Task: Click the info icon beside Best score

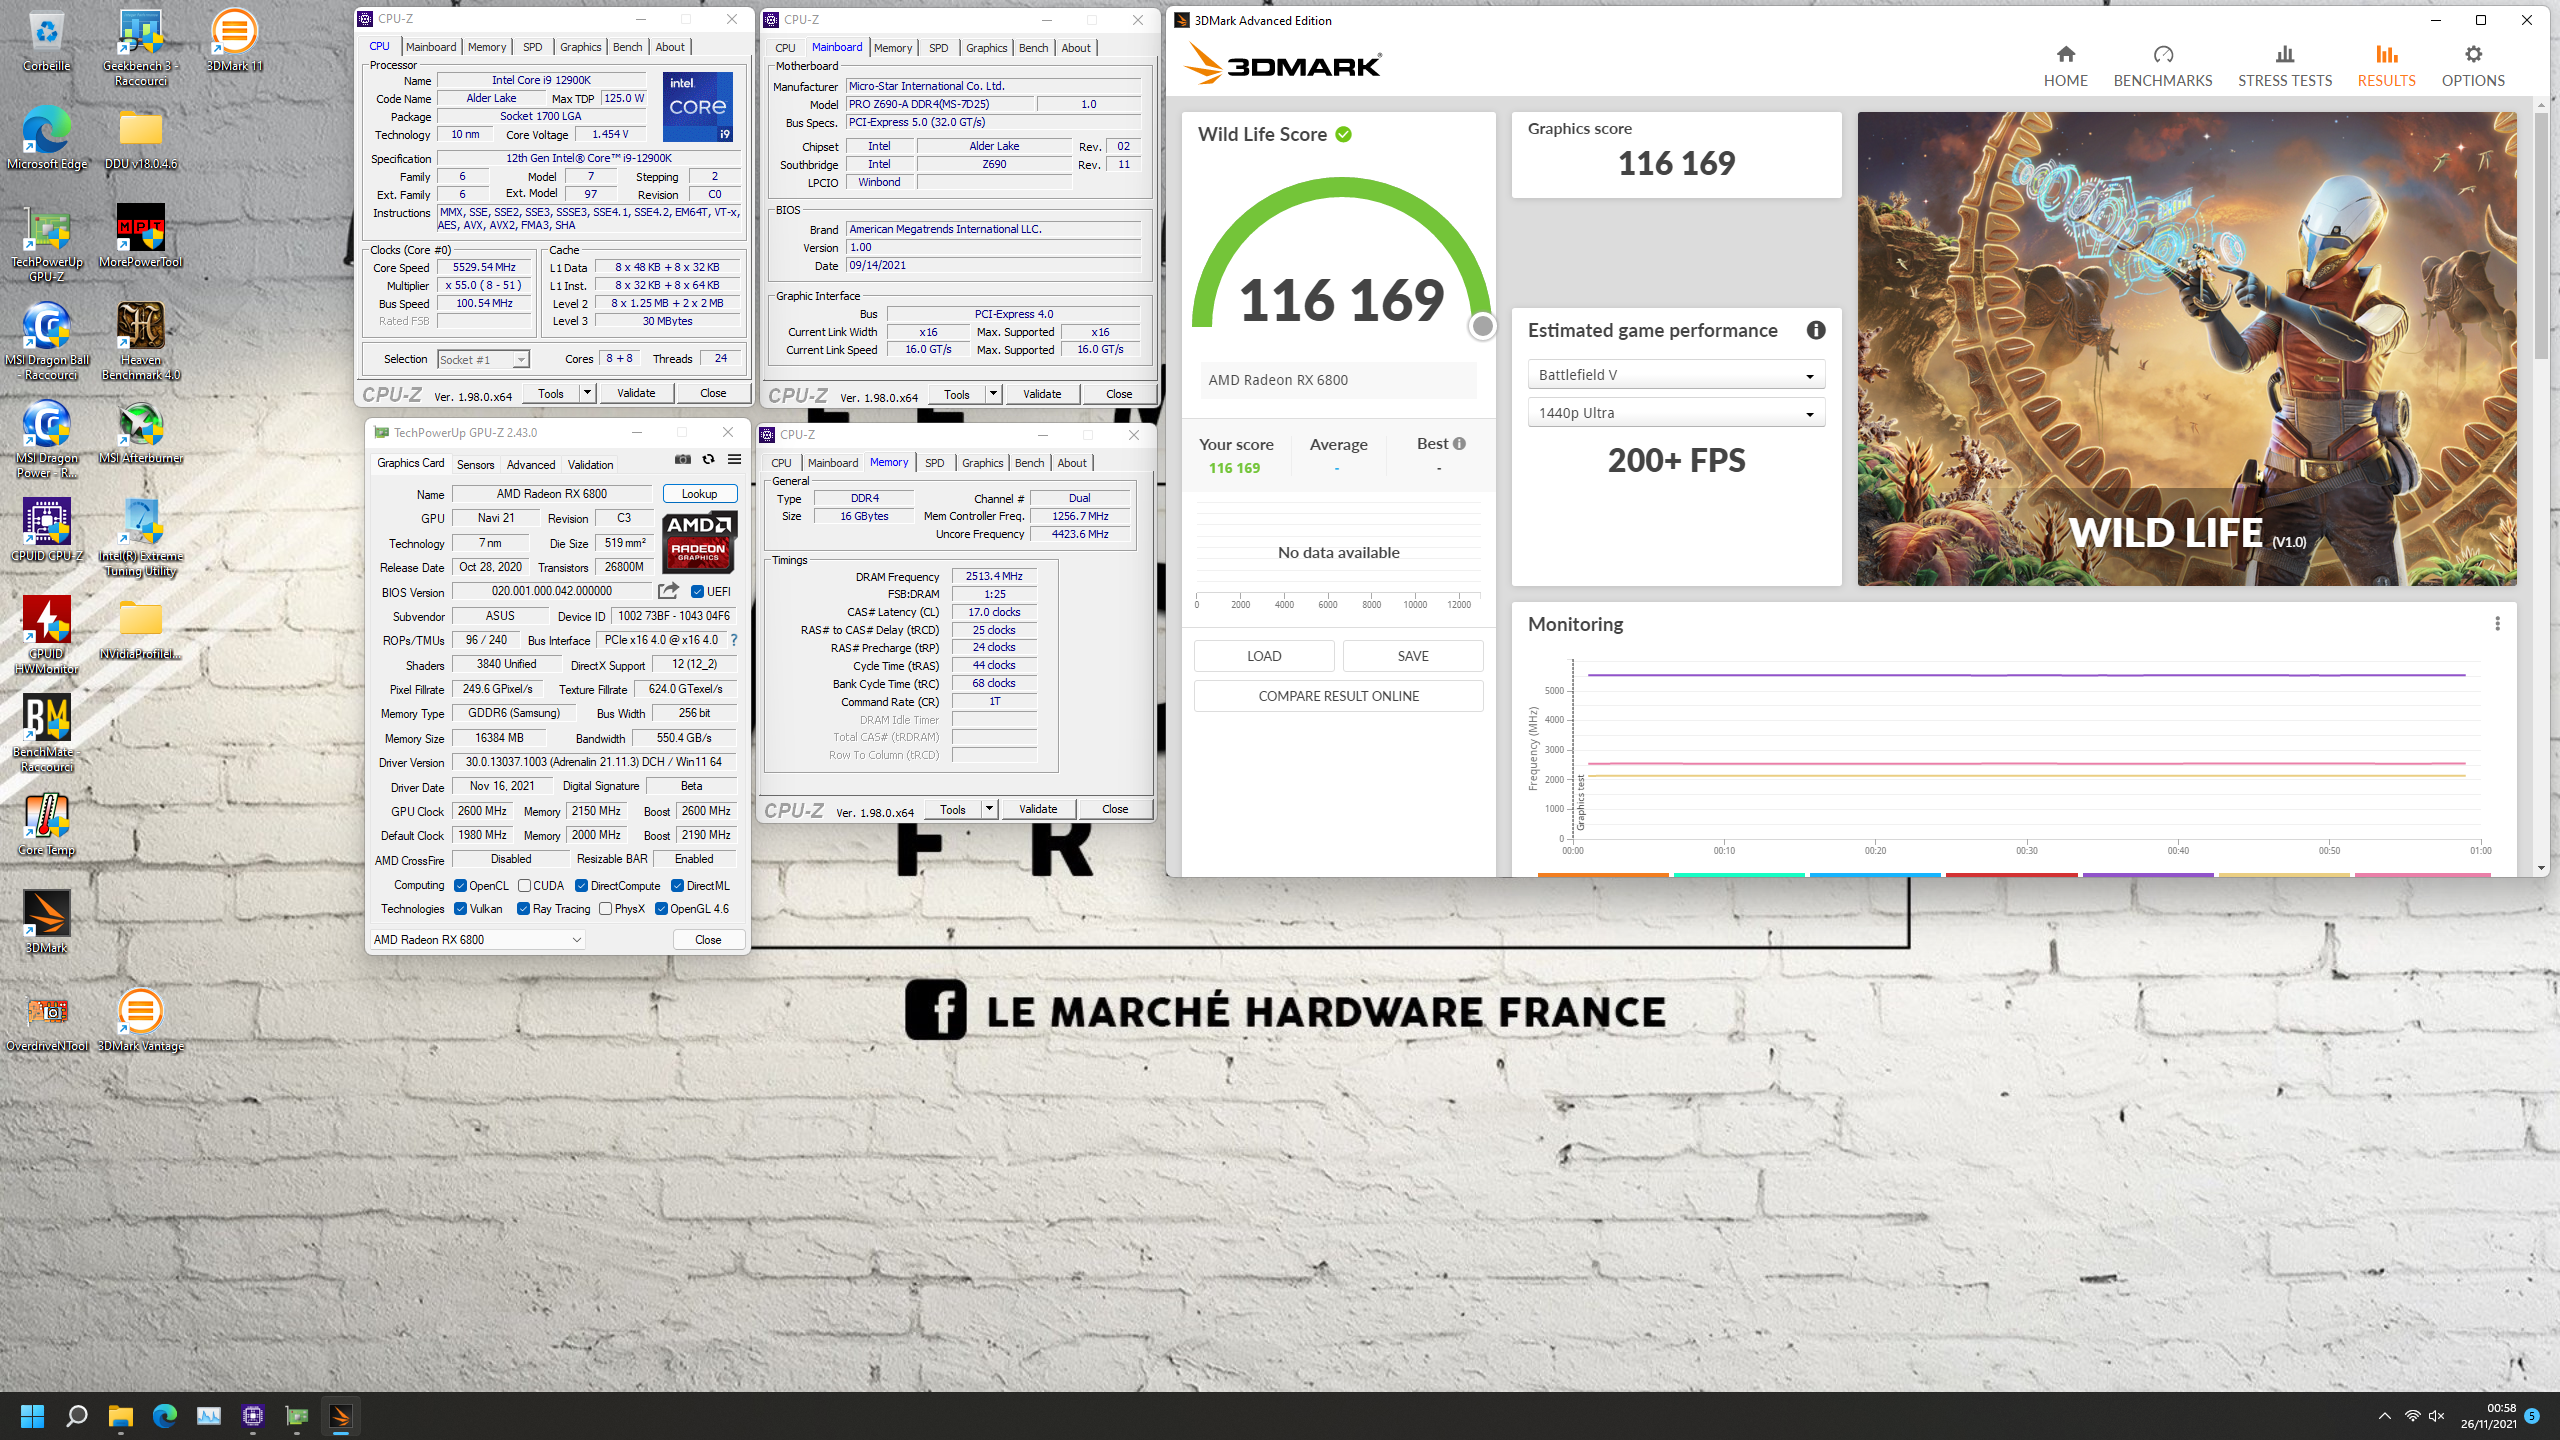Action: click(1459, 444)
